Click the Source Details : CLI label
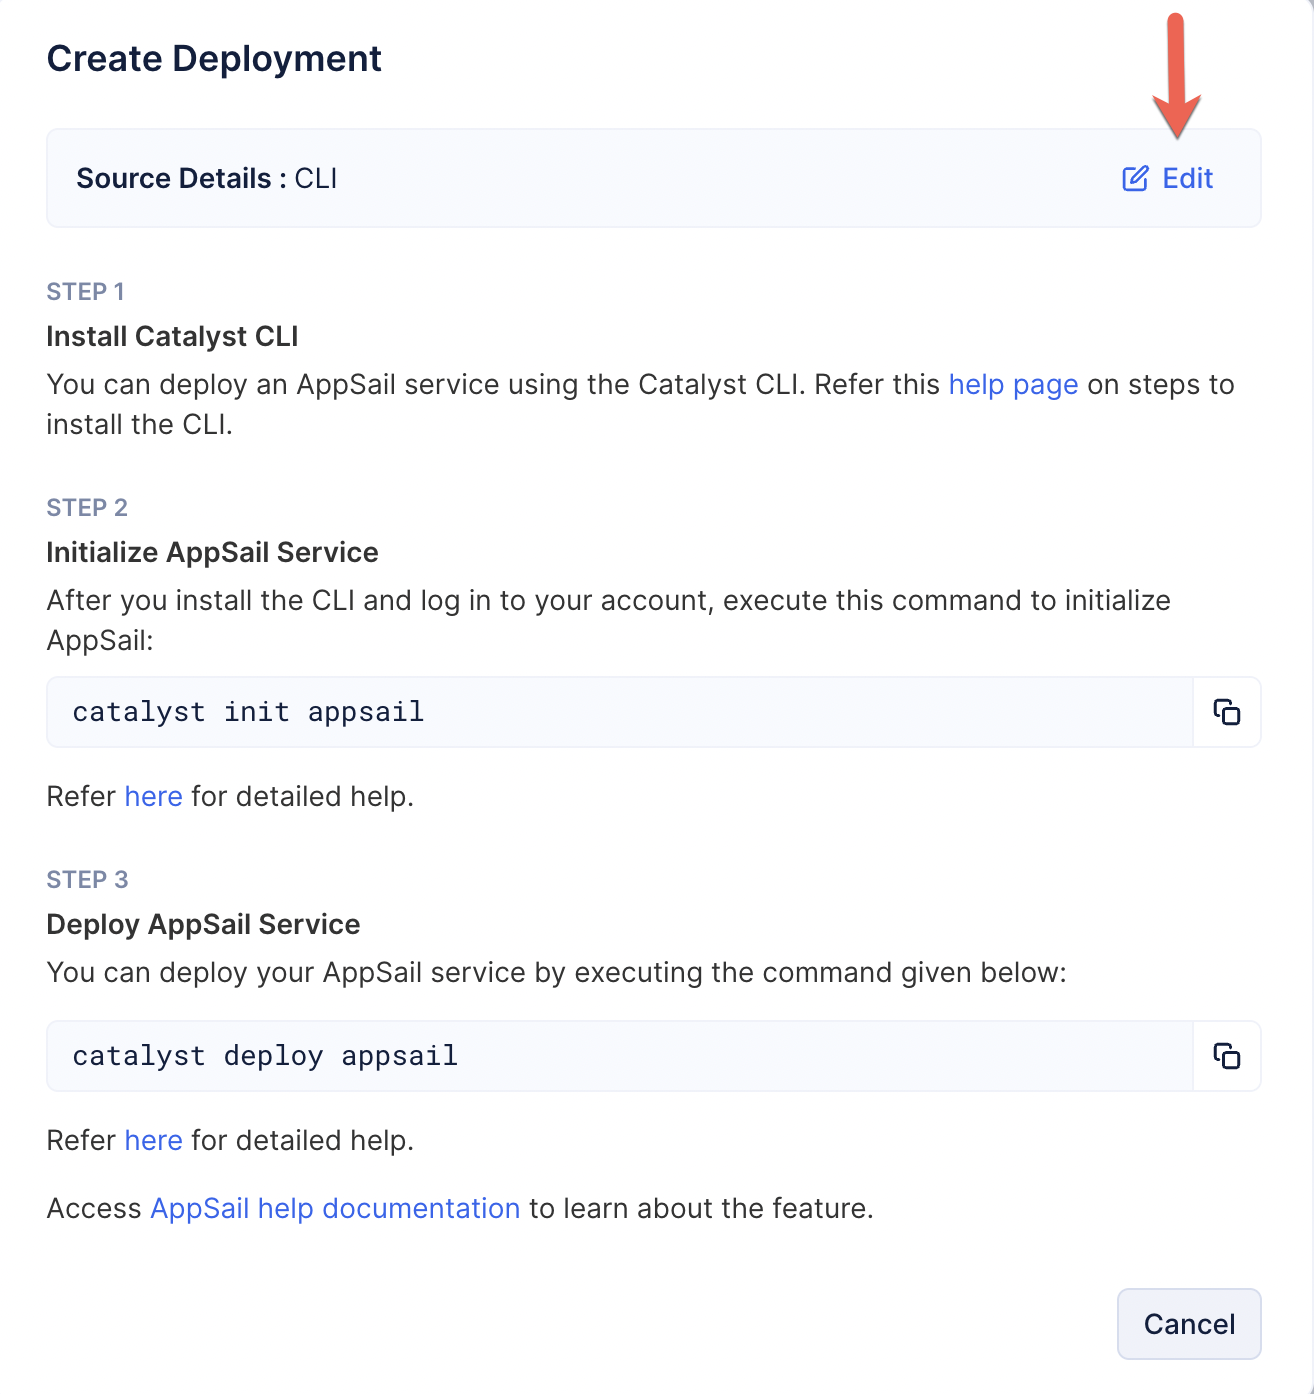 pyautogui.click(x=207, y=179)
